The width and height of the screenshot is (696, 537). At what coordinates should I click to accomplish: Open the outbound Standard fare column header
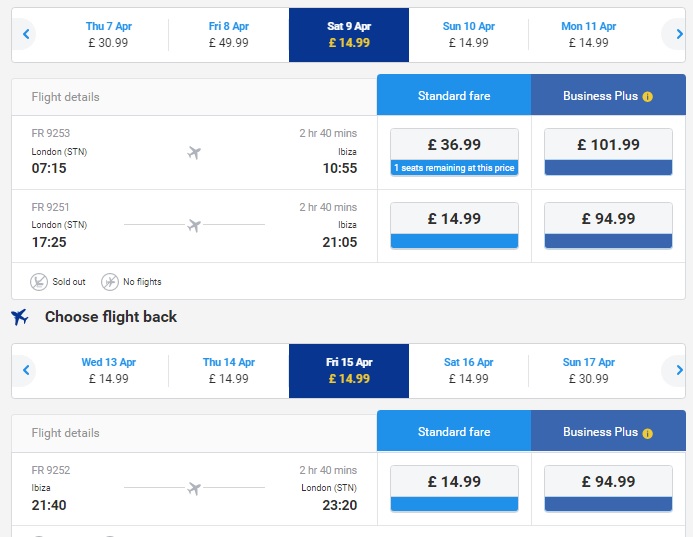454,95
